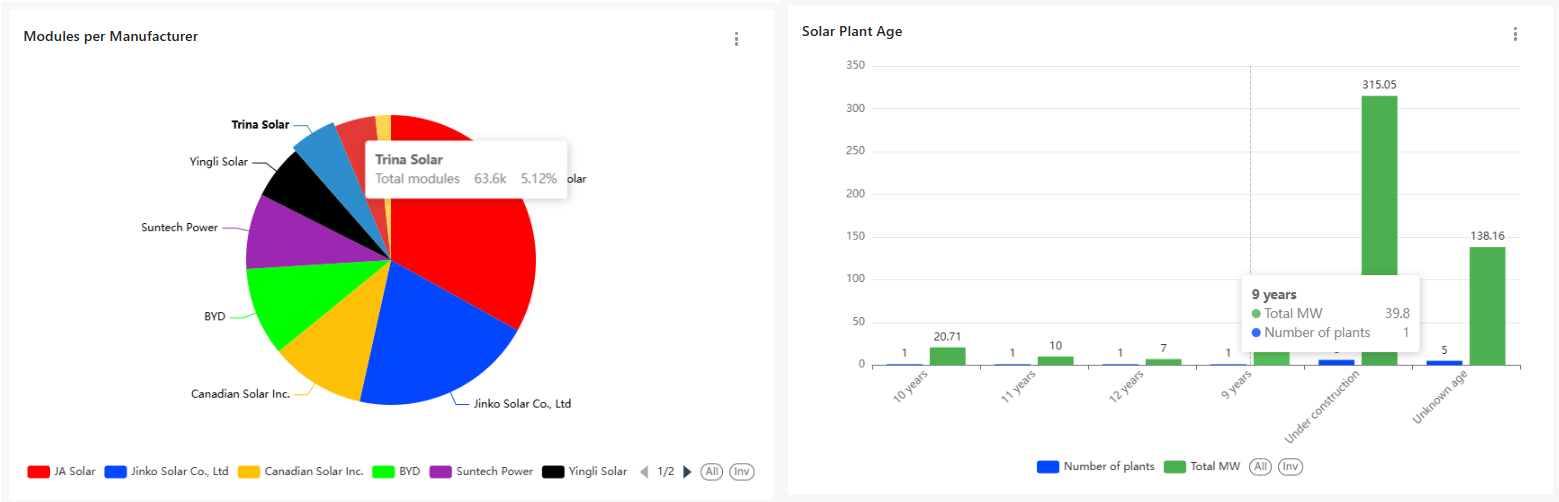Image resolution: width=1559 pixels, height=502 pixels.
Task: Go to next legend page arrow
Action: pyautogui.click(x=687, y=472)
